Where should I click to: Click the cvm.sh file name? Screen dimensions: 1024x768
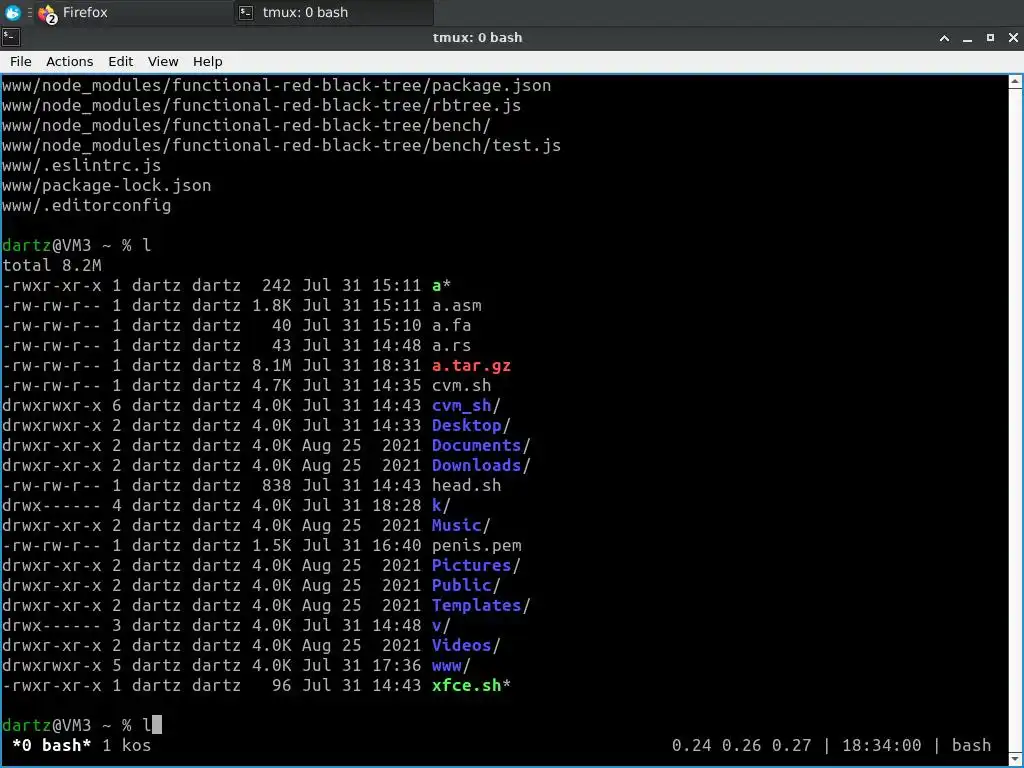point(461,385)
